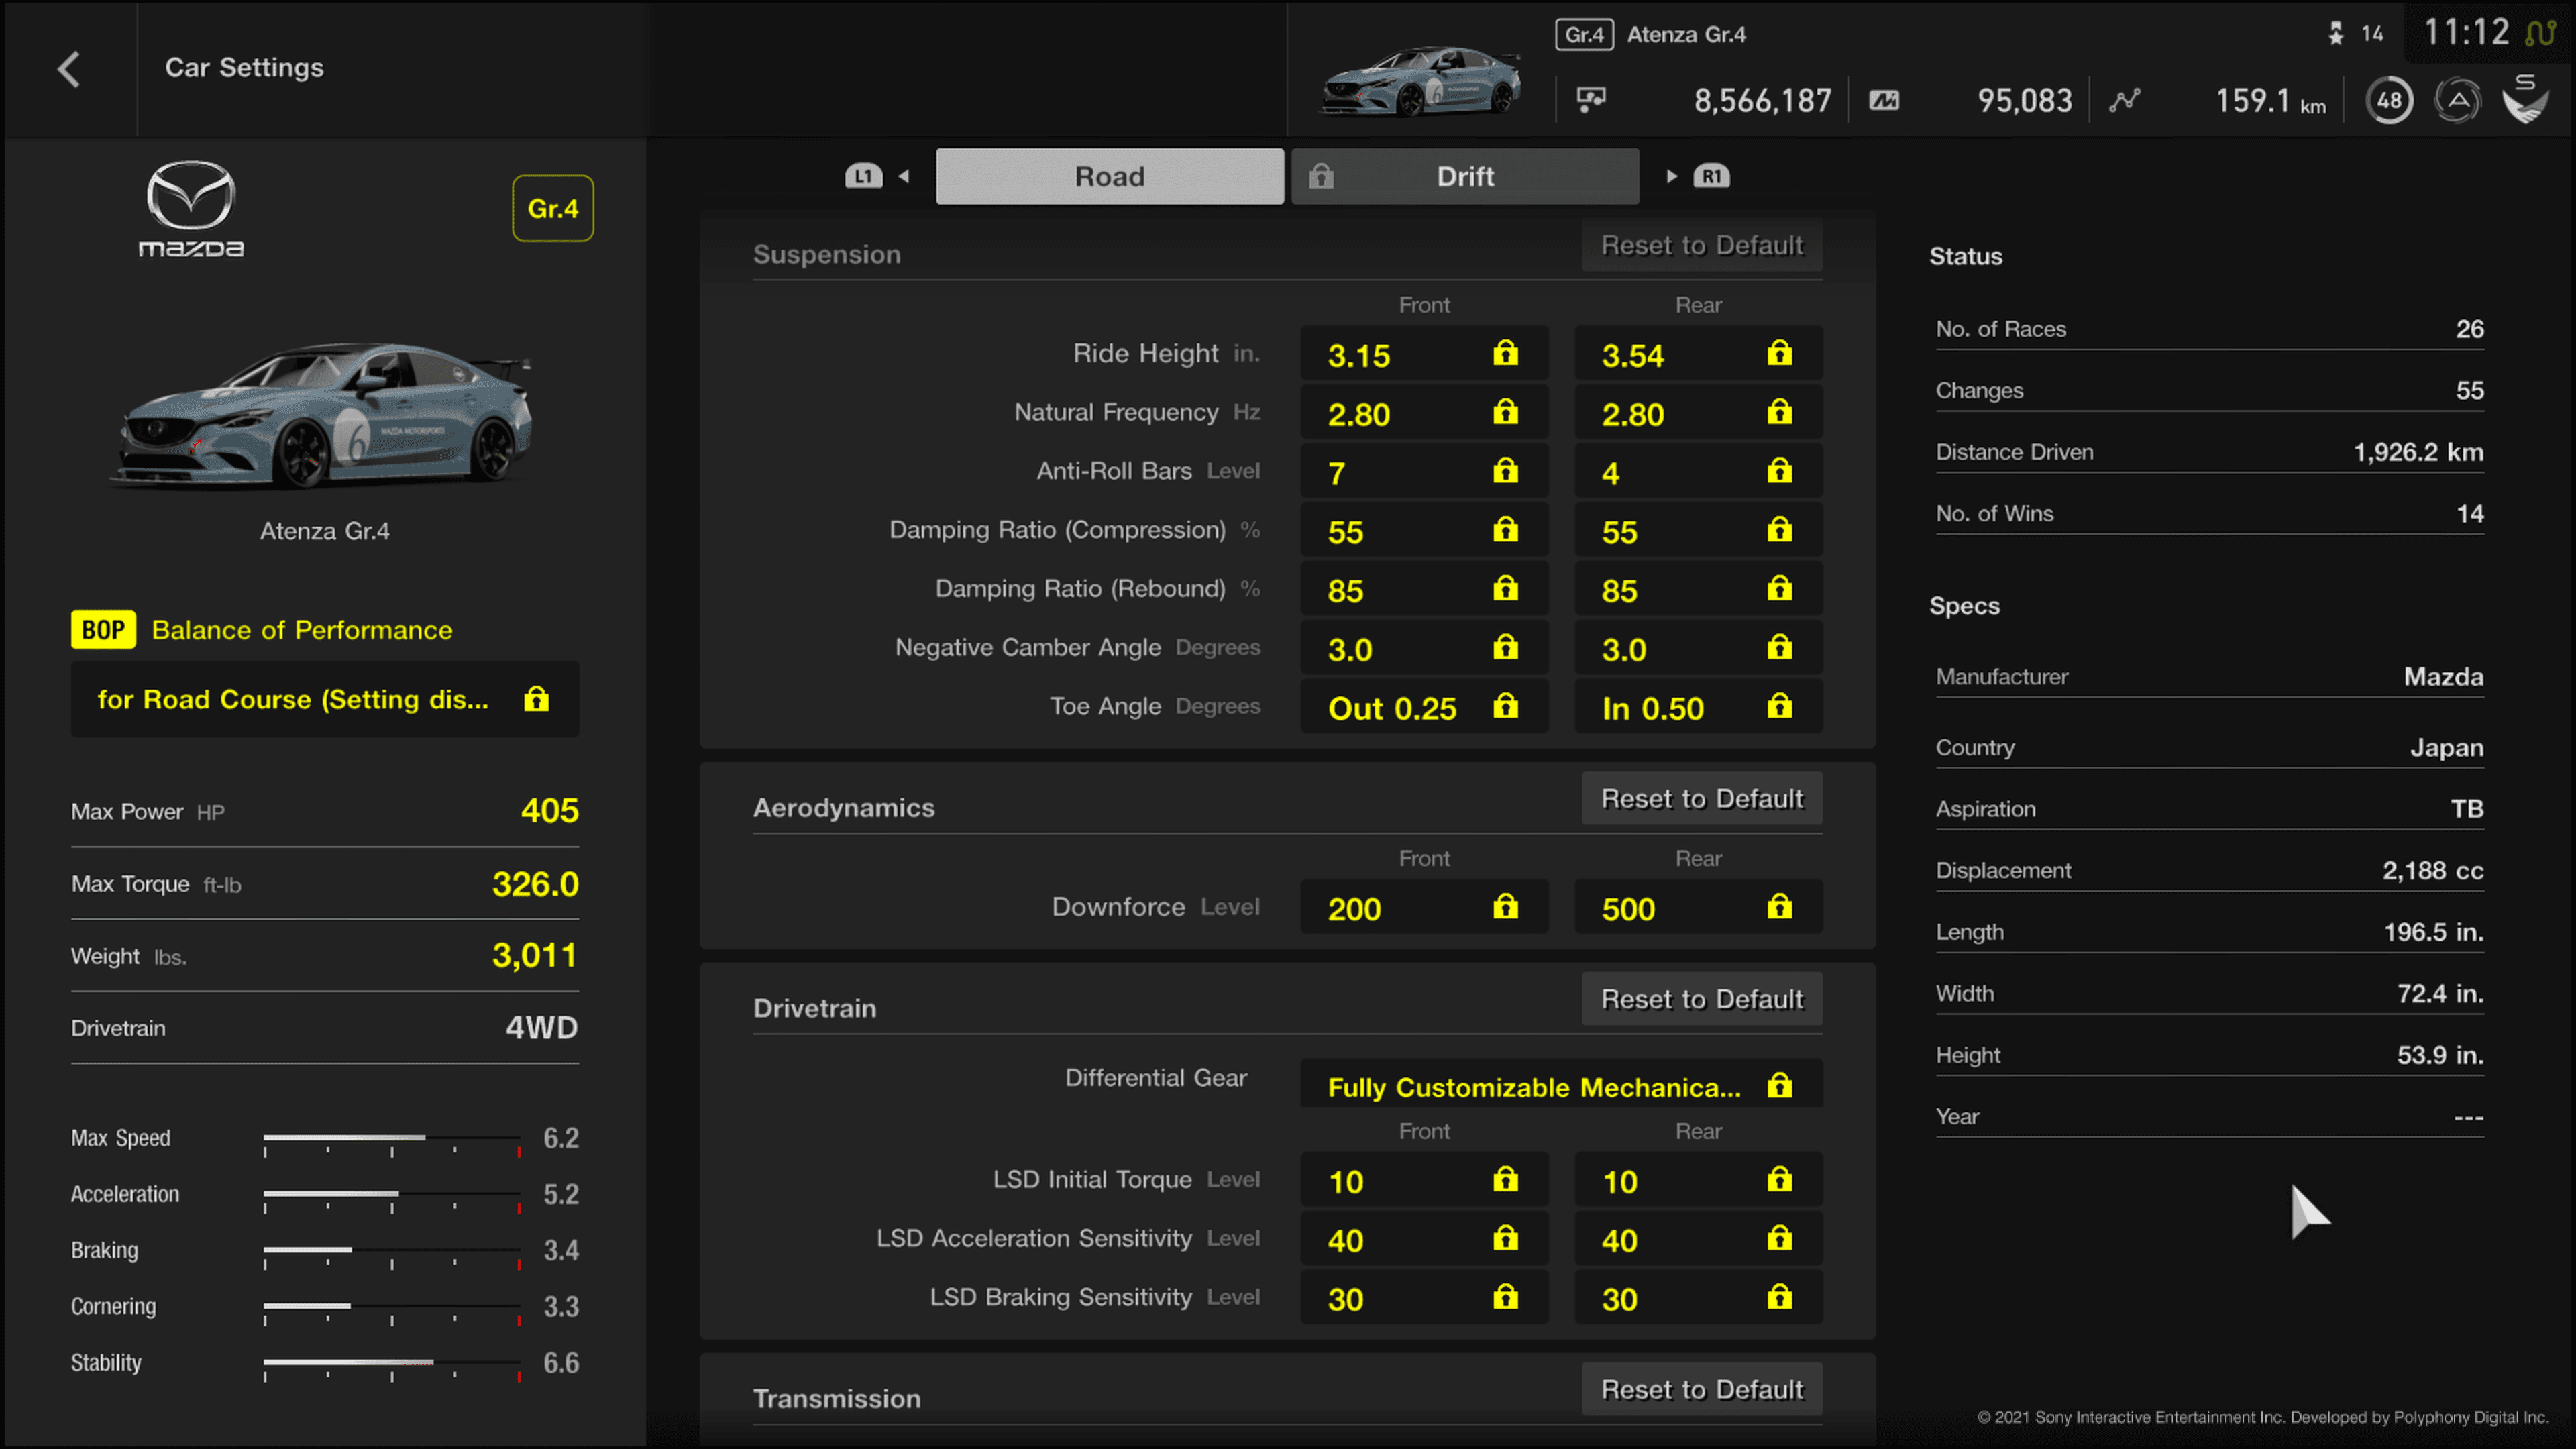Viewport: 2576px width, 1449px height.
Task: Adjust front Ride Height value 3.15
Action: pyautogui.click(x=1424, y=354)
